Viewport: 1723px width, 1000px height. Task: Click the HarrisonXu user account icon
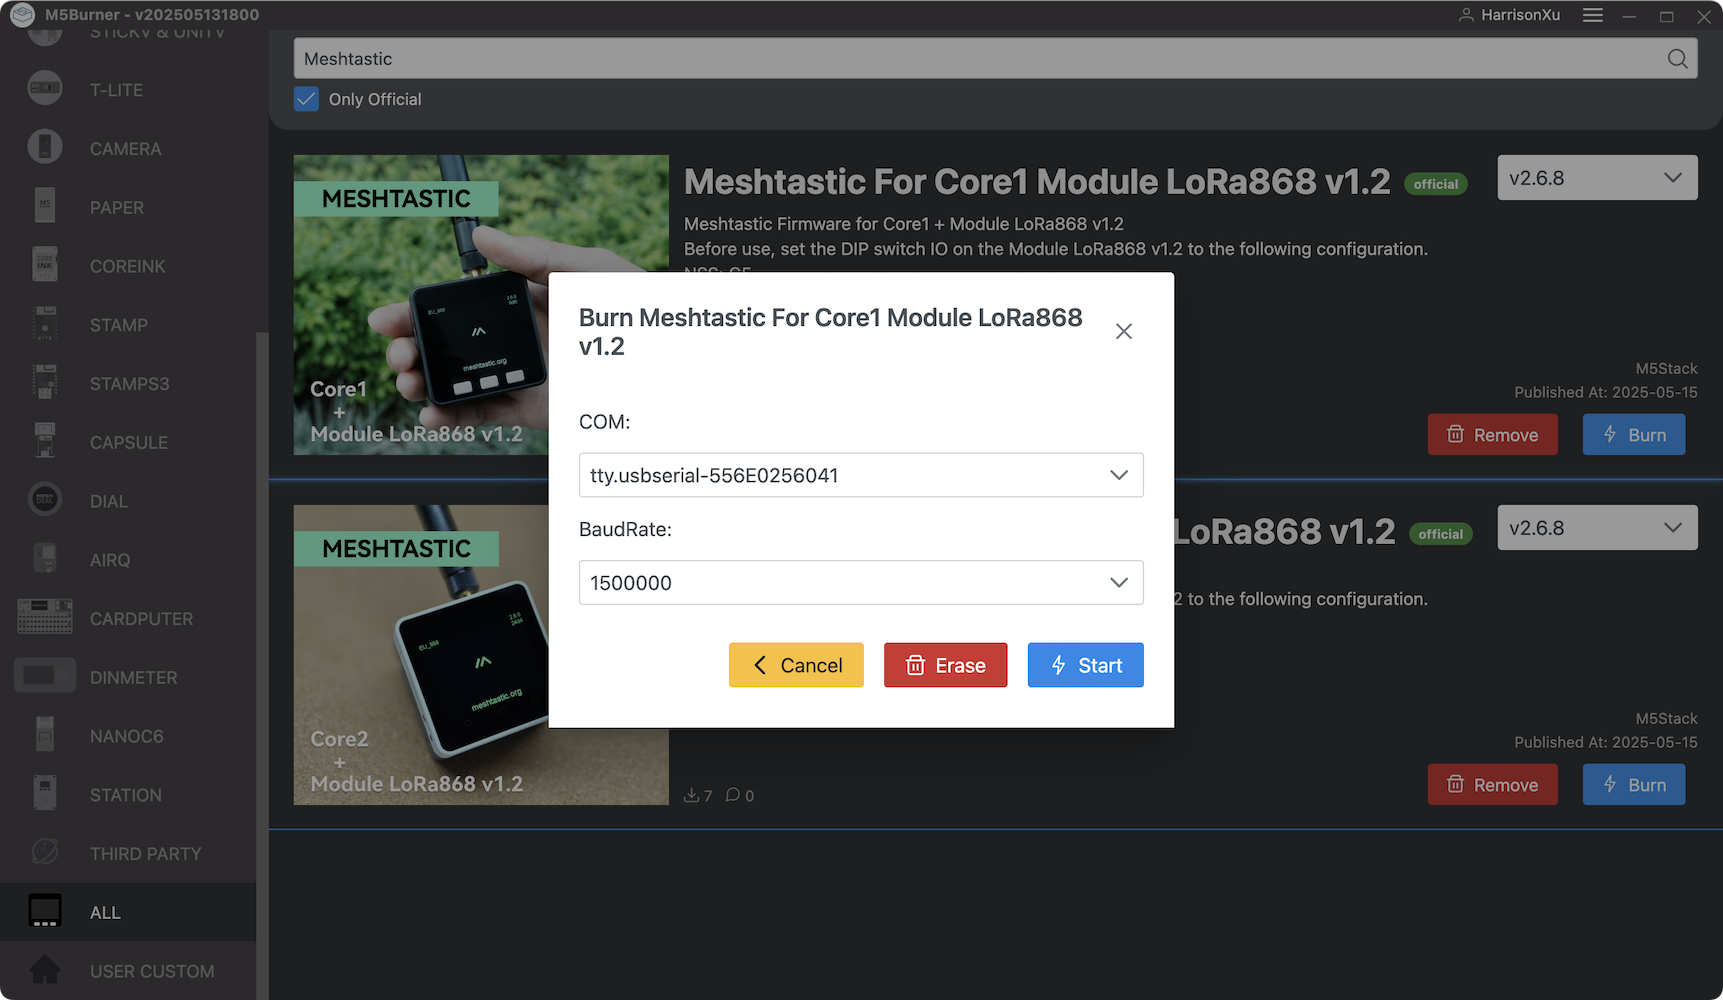point(1466,15)
